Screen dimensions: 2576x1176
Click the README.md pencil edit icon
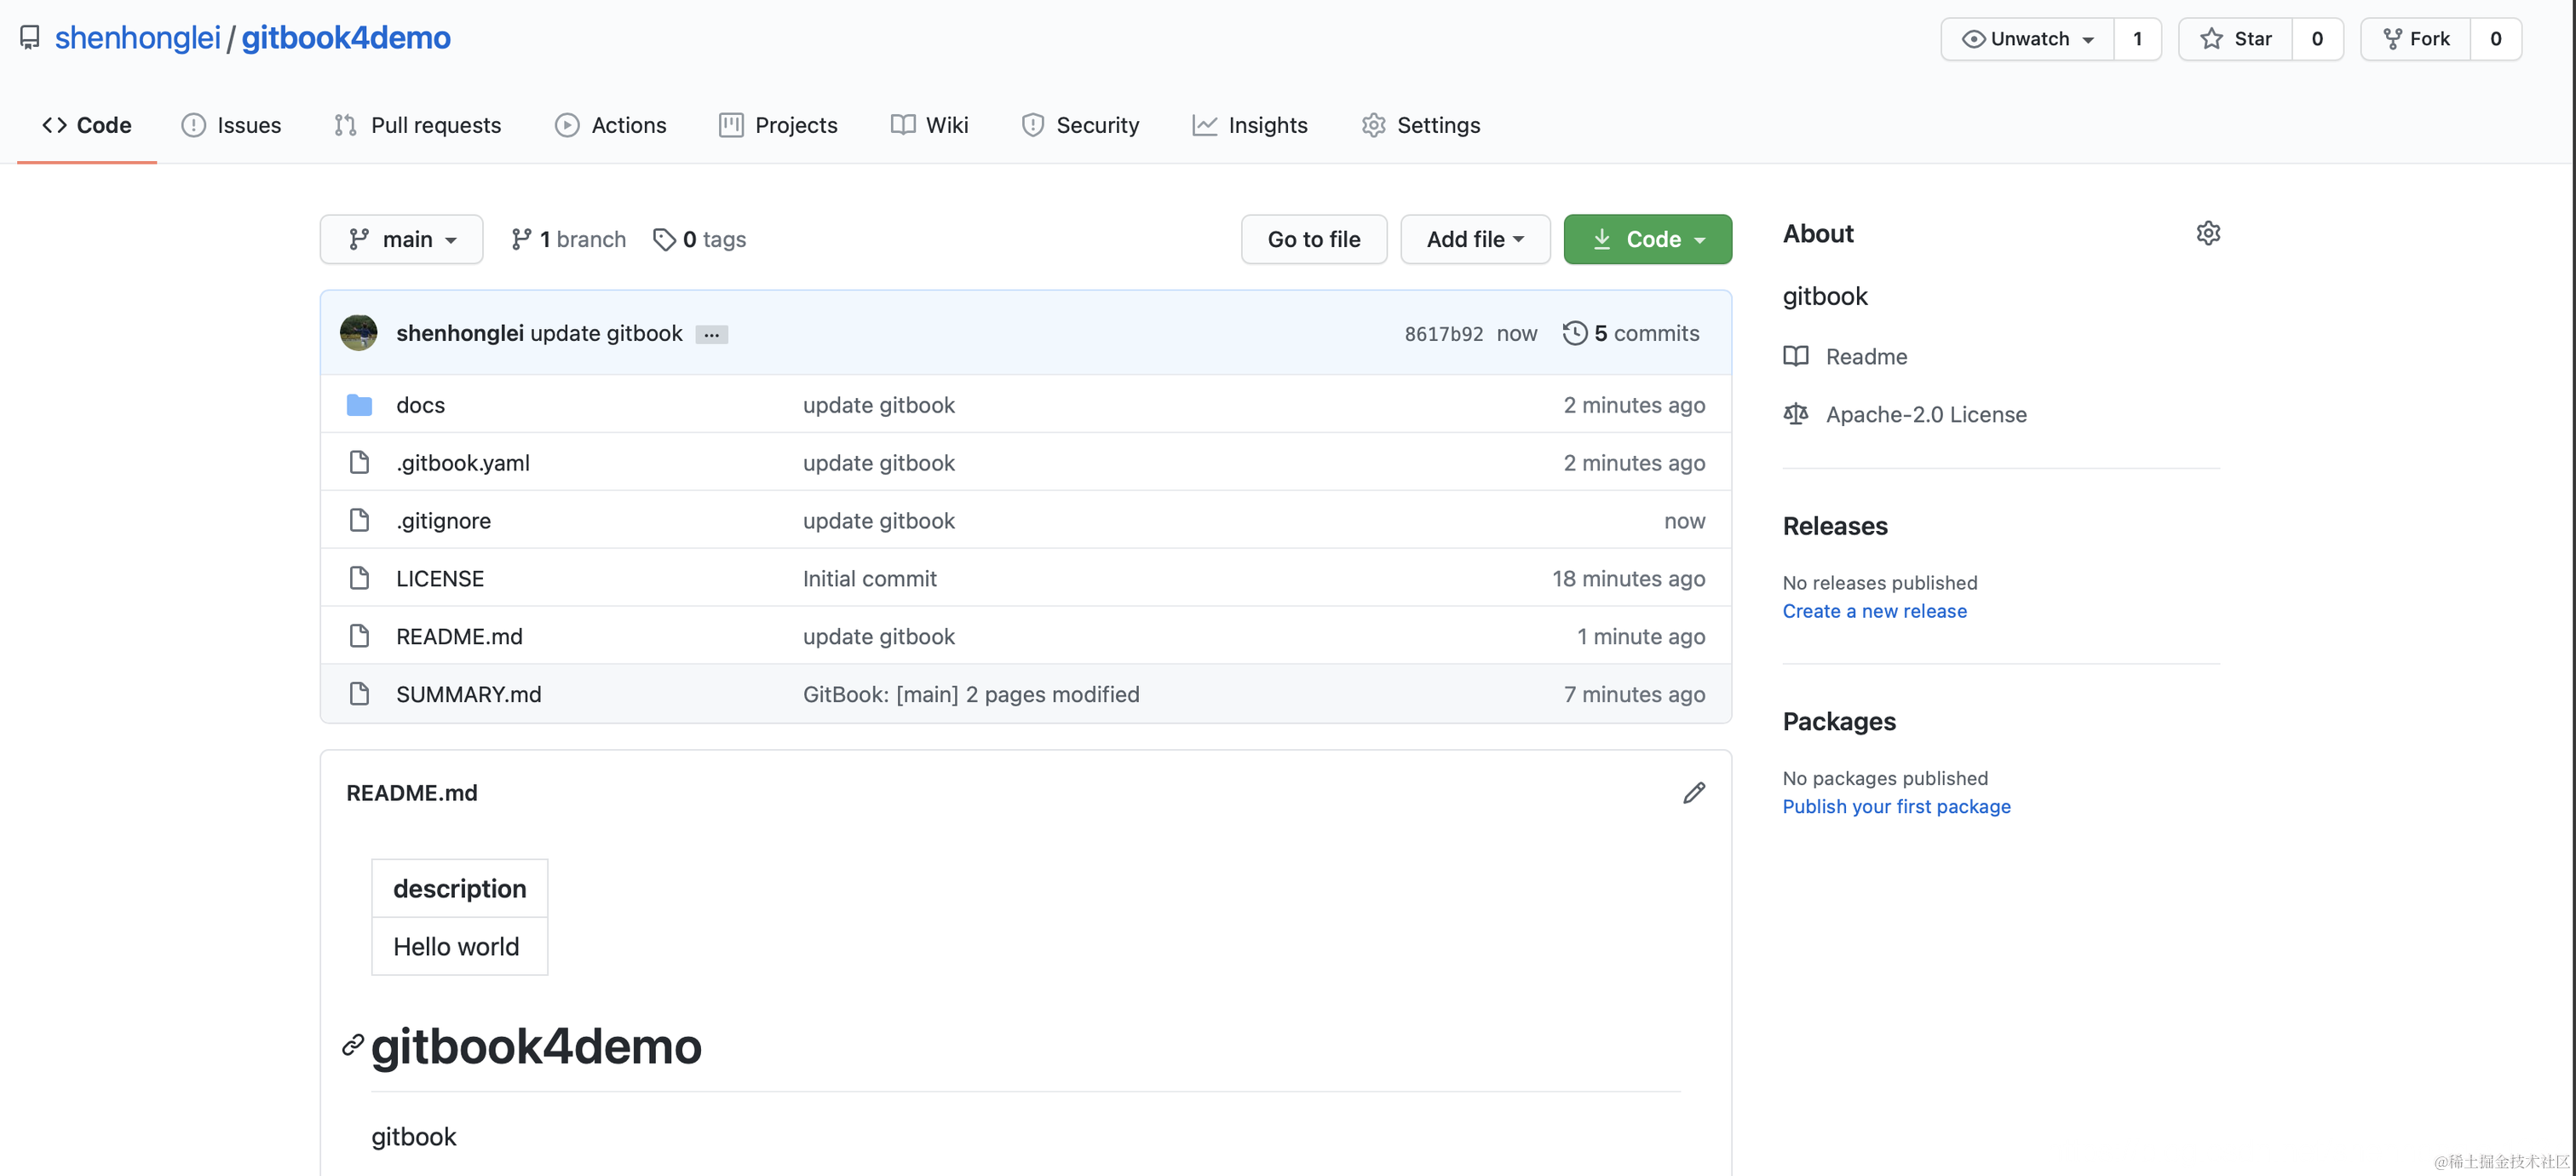(x=1693, y=793)
